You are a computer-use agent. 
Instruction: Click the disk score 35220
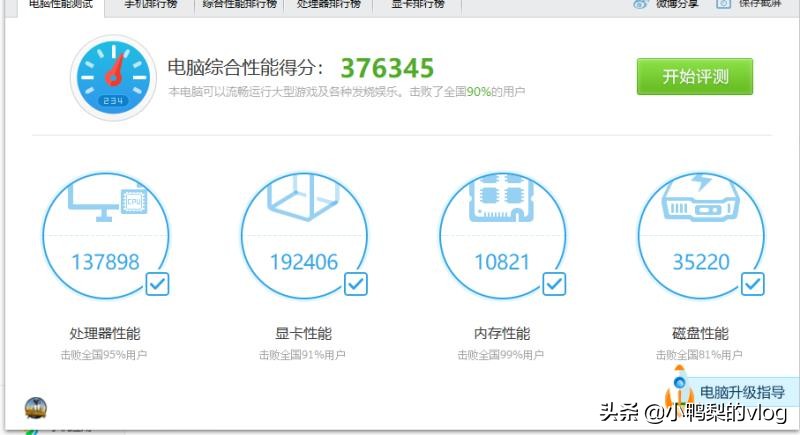[x=701, y=262]
